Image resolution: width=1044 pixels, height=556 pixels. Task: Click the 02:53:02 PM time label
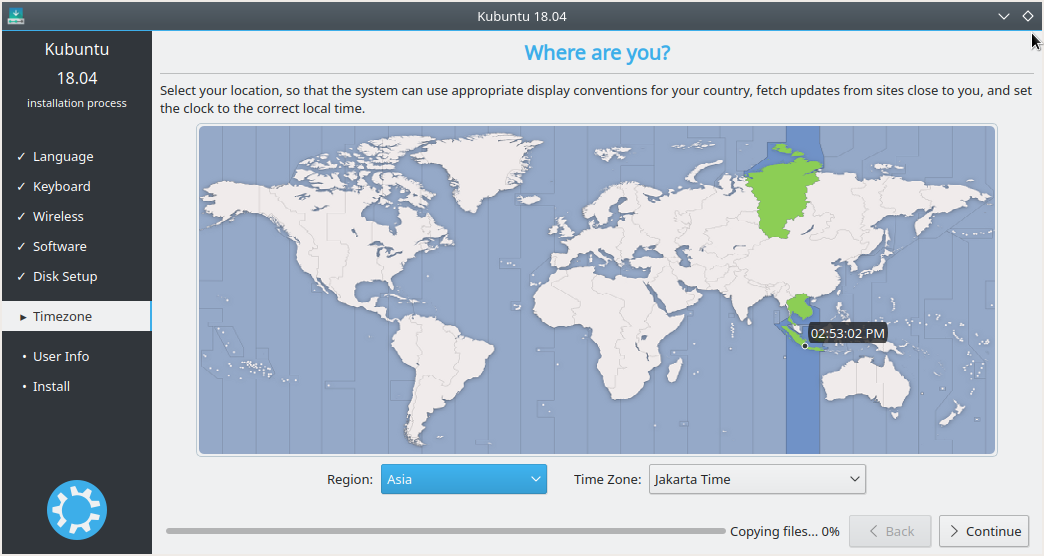(x=848, y=334)
